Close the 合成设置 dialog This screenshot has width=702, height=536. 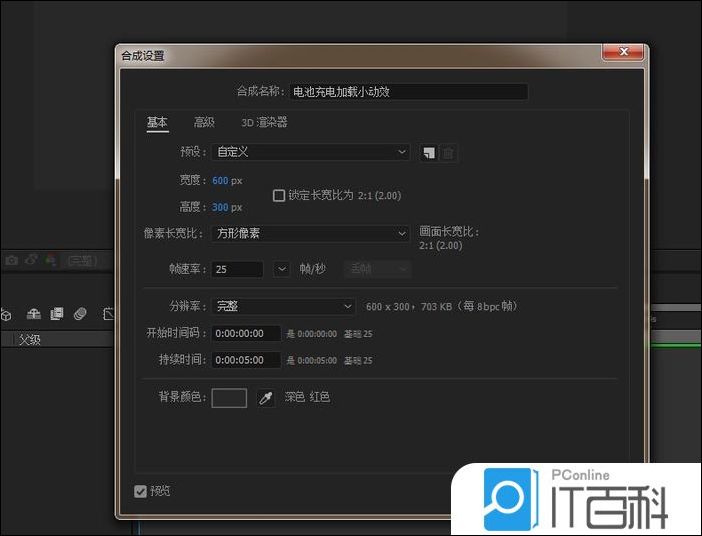pos(623,51)
